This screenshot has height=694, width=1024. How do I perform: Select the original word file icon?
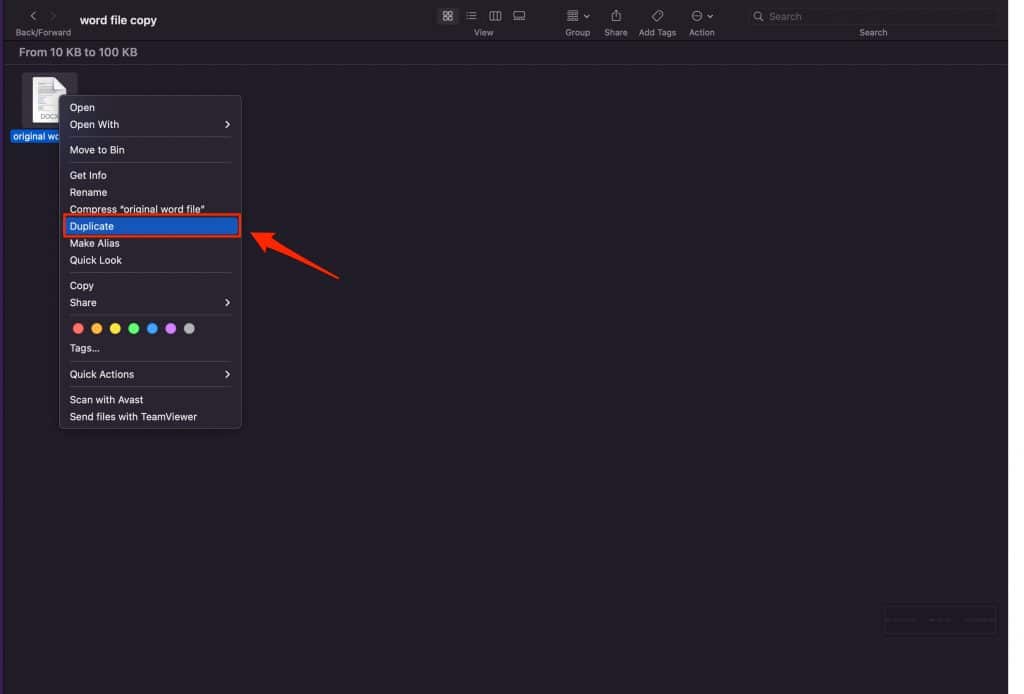click(x=48, y=99)
